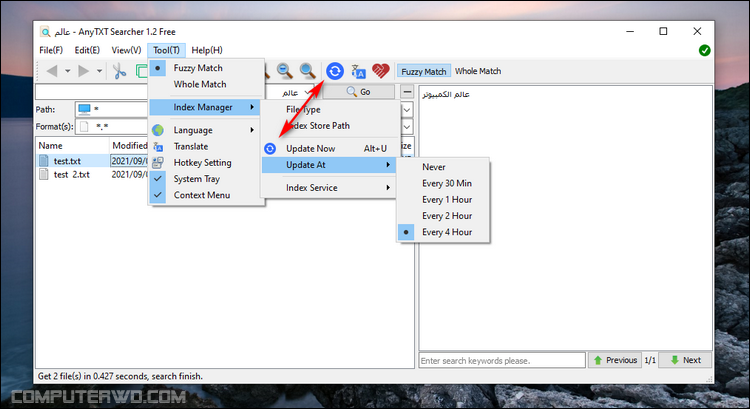Image resolution: width=750 pixels, height=409 pixels.
Task: Open the Help(H) menu
Action: click(x=207, y=50)
